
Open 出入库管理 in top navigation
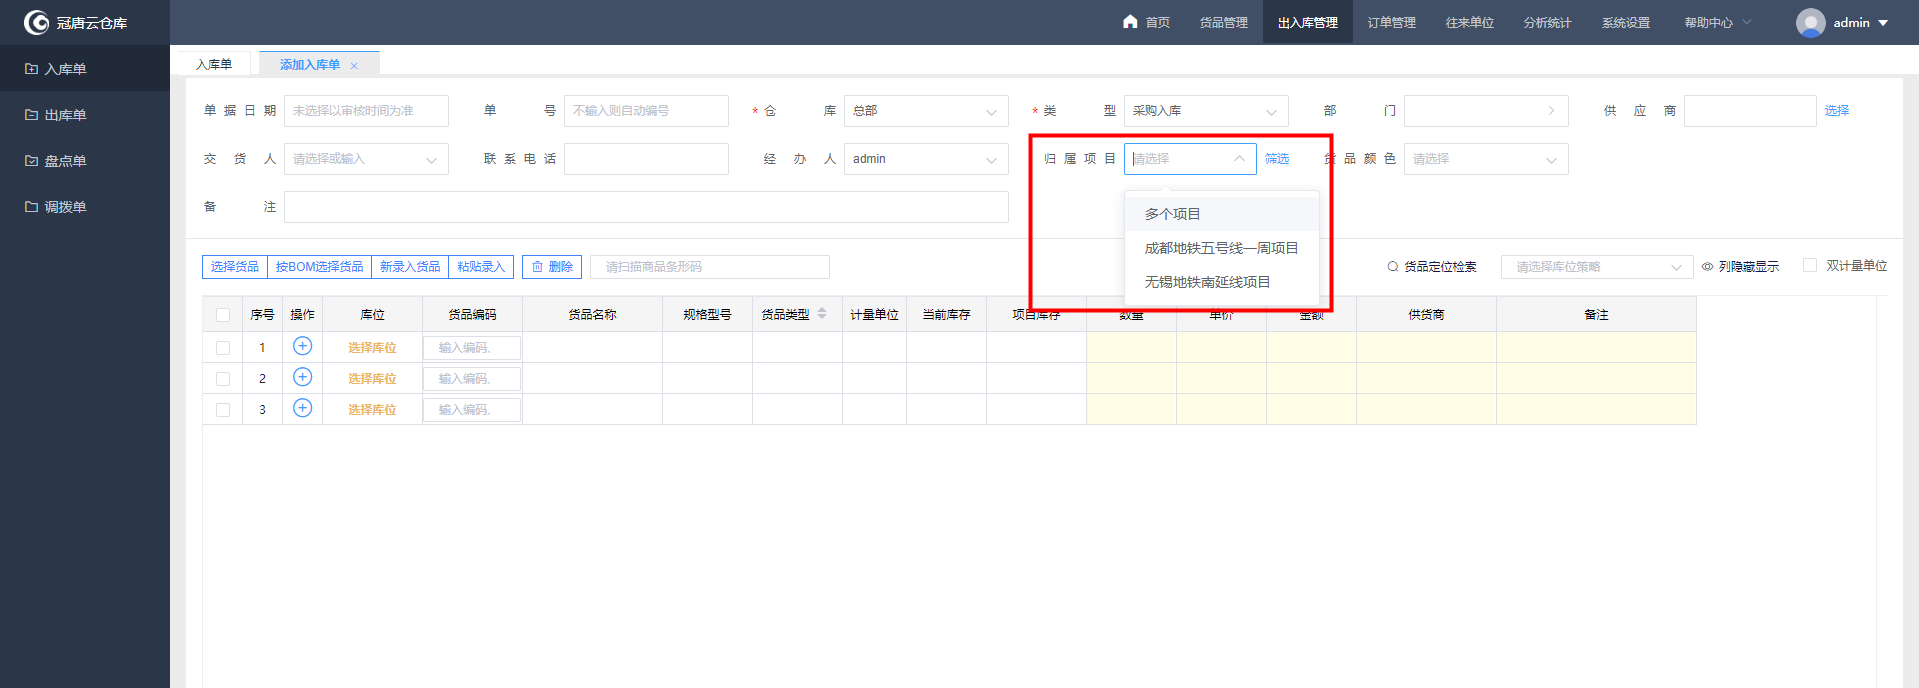(x=1307, y=22)
